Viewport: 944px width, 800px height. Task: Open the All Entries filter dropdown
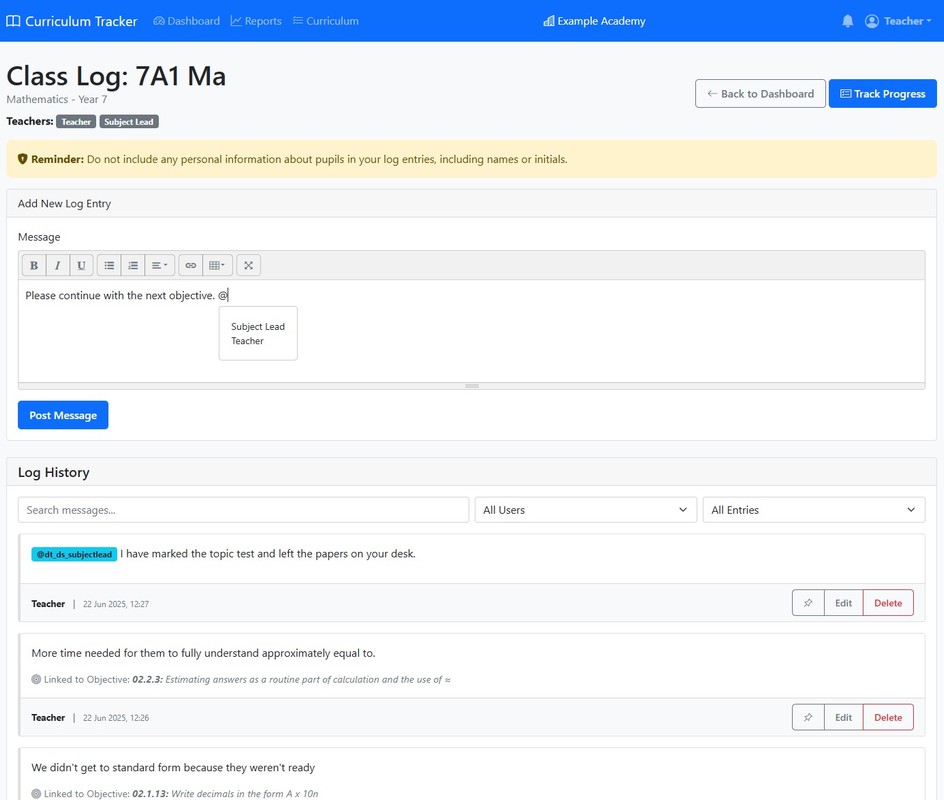[x=813, y=510]
